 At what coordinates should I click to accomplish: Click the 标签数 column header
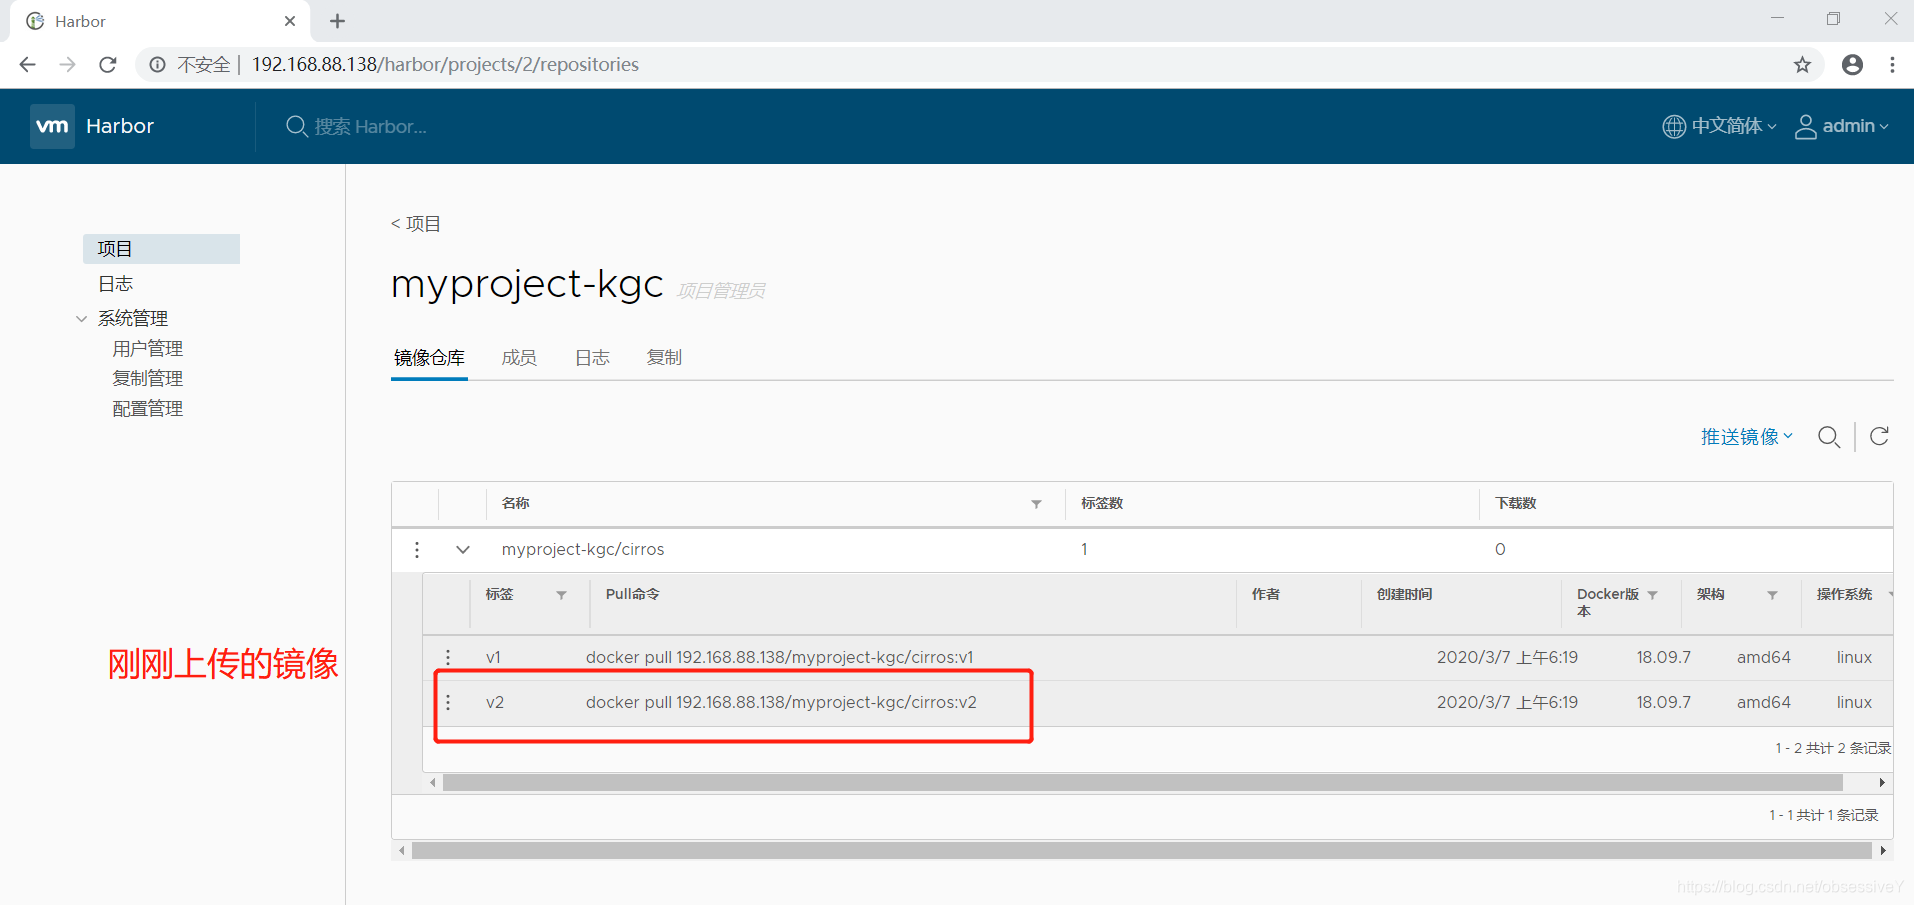coord(1102,503)
